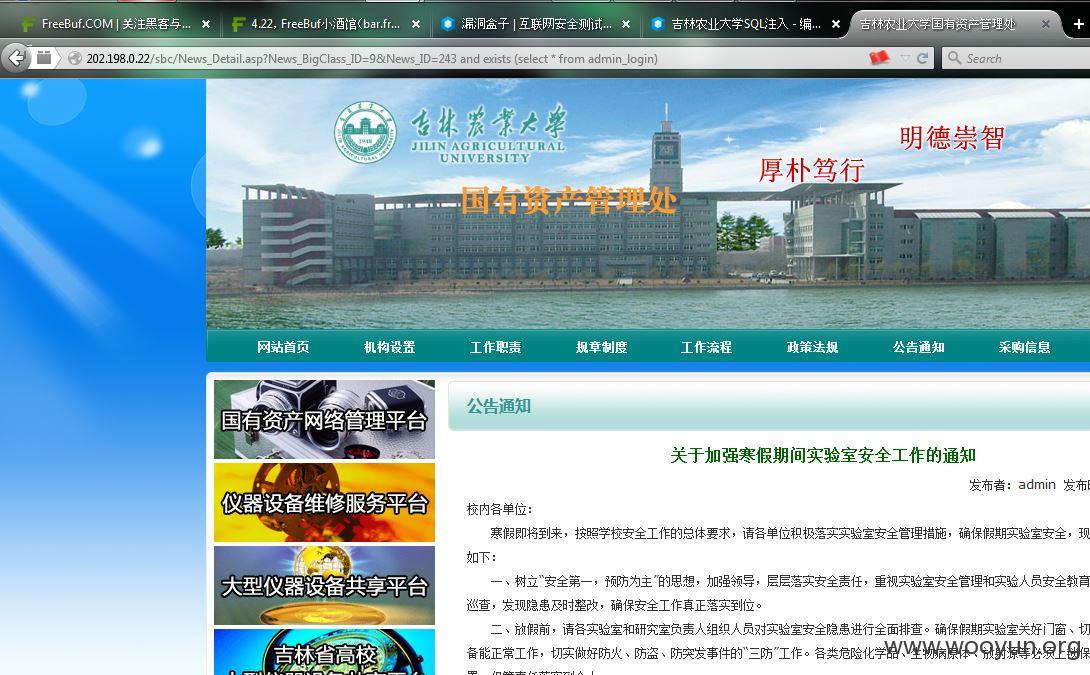Close the FreeBuf.COM tab
Image resolution: width=1090 pixels, height=675 pixels.
206,24
